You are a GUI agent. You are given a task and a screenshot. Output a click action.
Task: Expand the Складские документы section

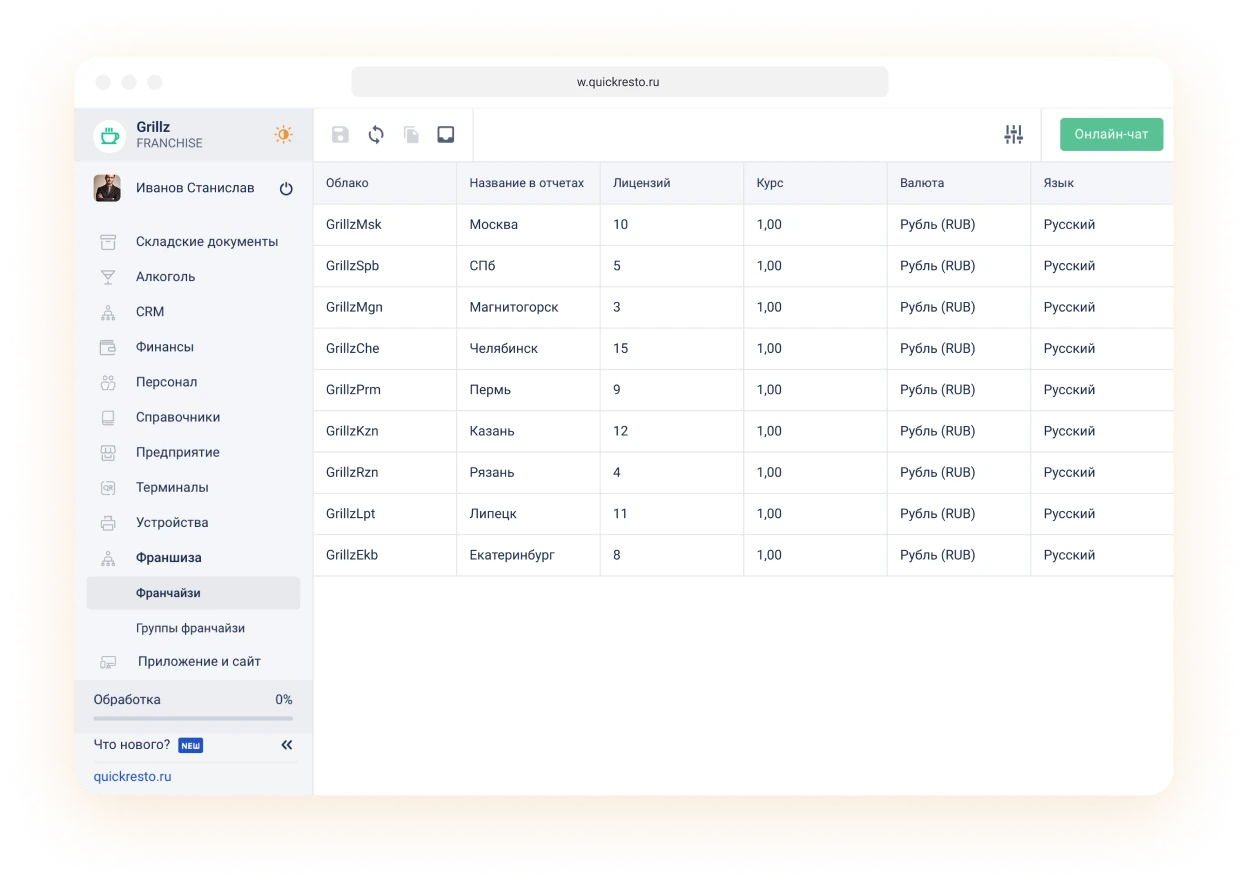click(206, 242)
